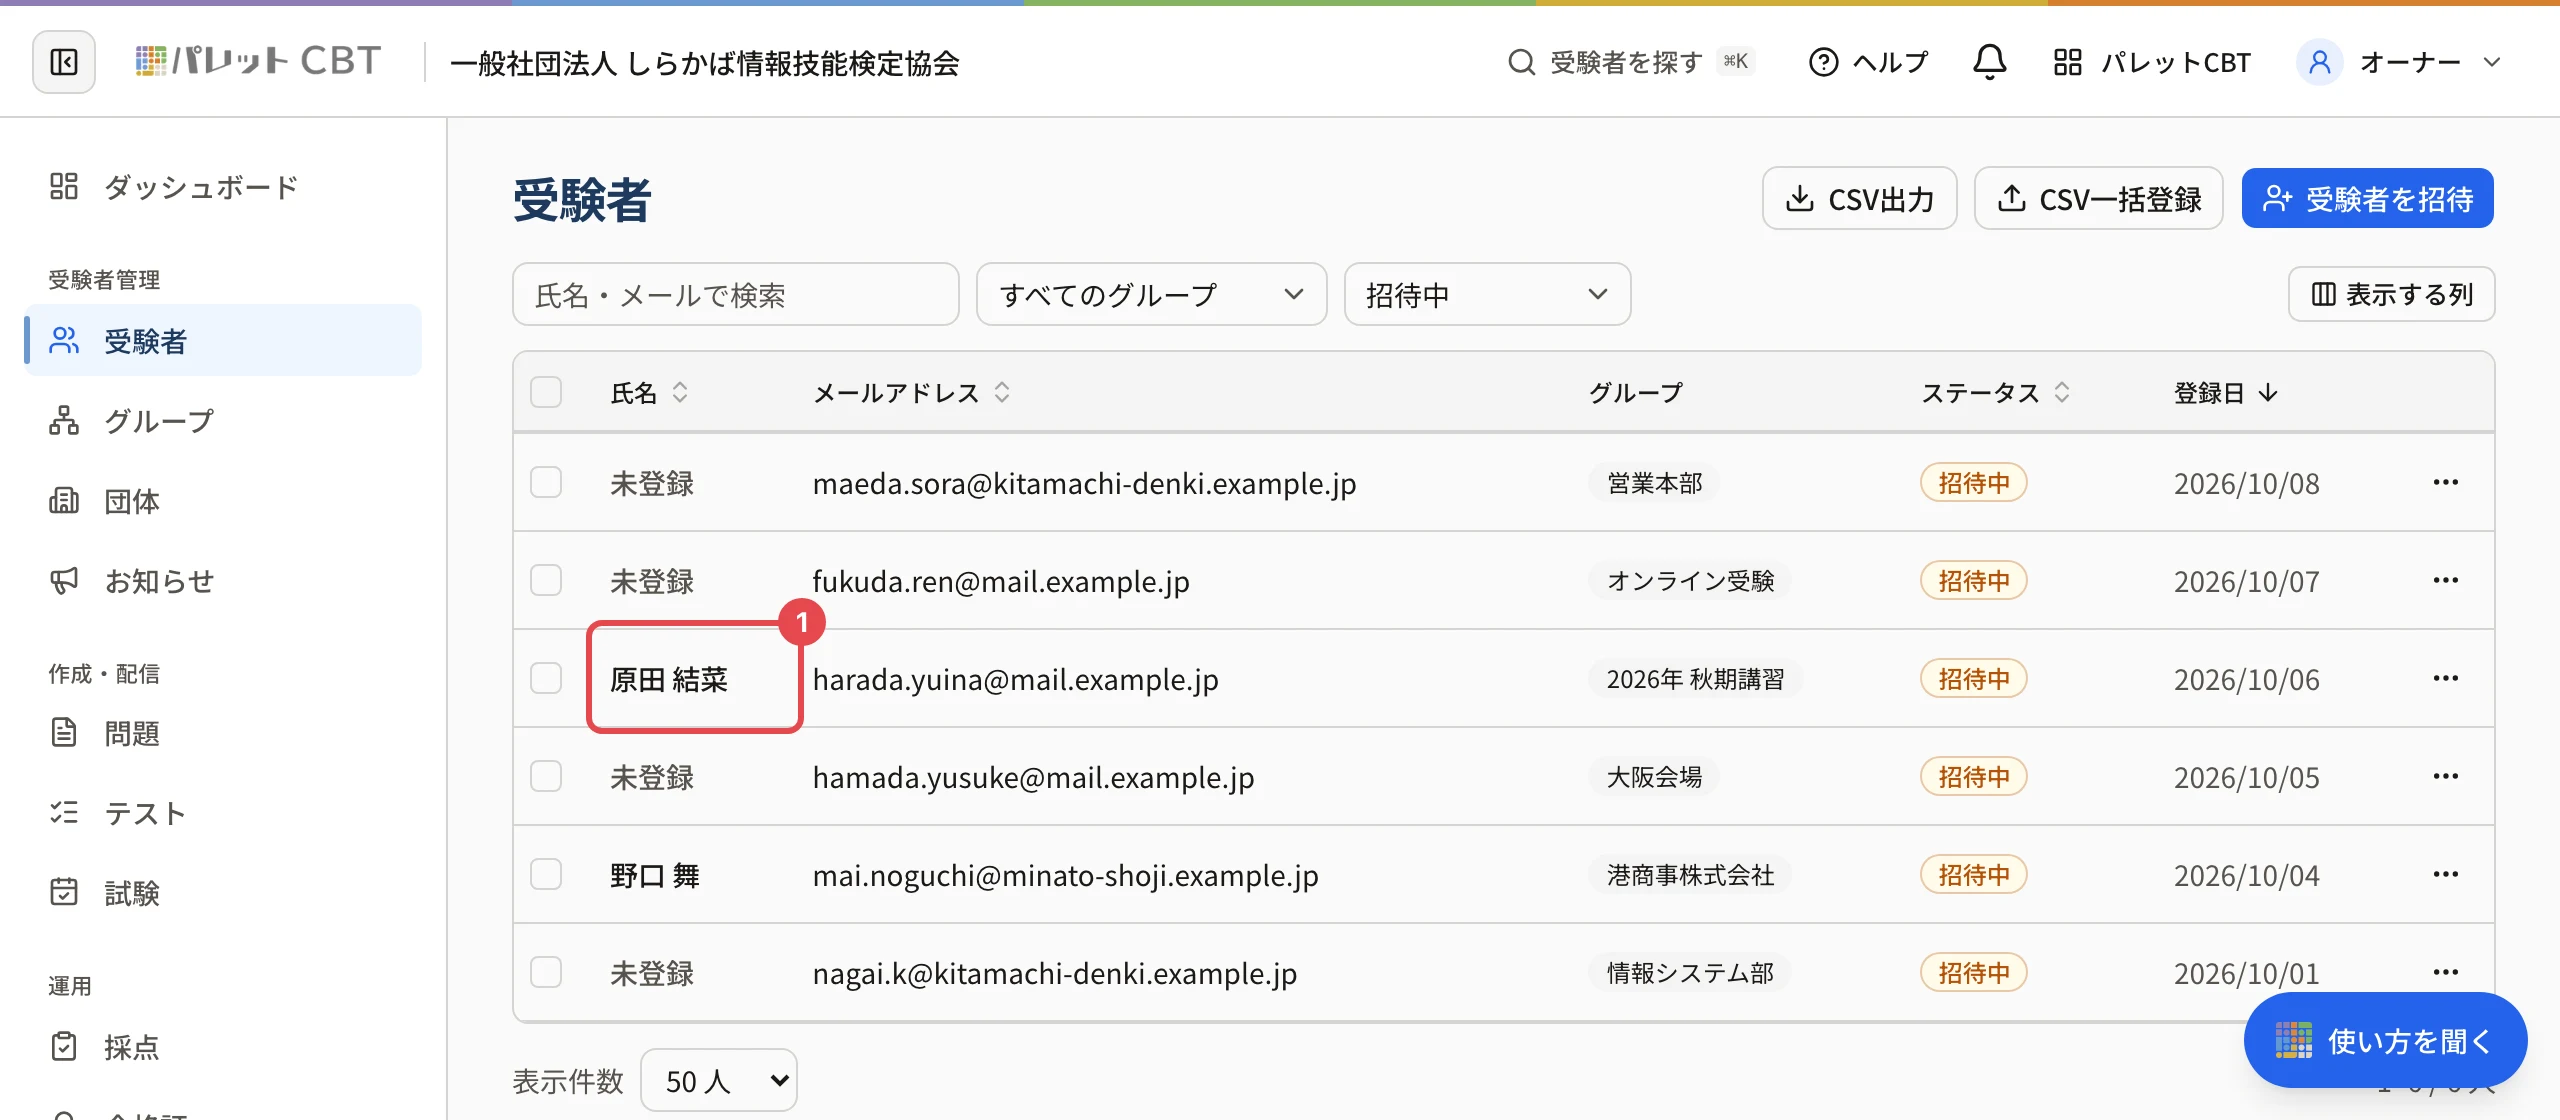This screenshot has height=1120, width=2560.
Task: Toggle the select-all checkbox in table header
Action: click(546, 392)
